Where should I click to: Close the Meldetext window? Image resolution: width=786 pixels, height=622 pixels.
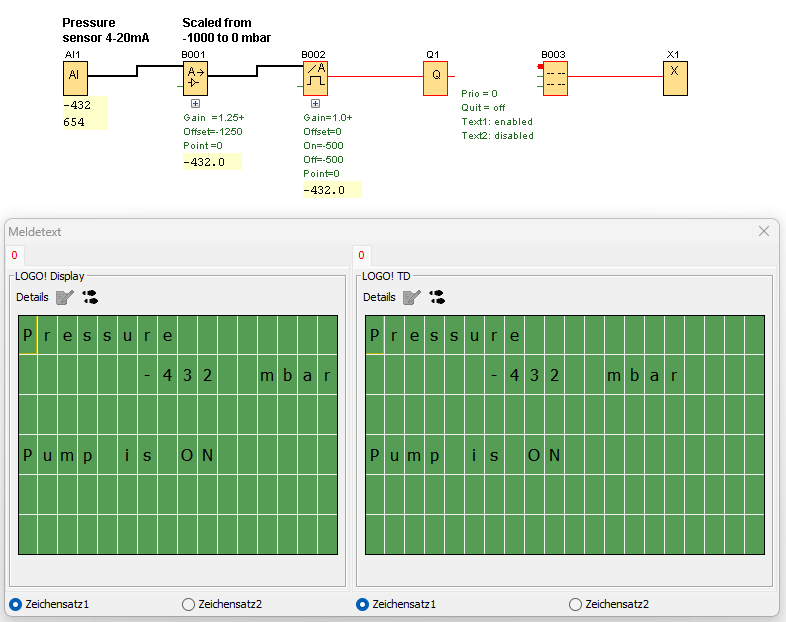click(x=765, y=231)
